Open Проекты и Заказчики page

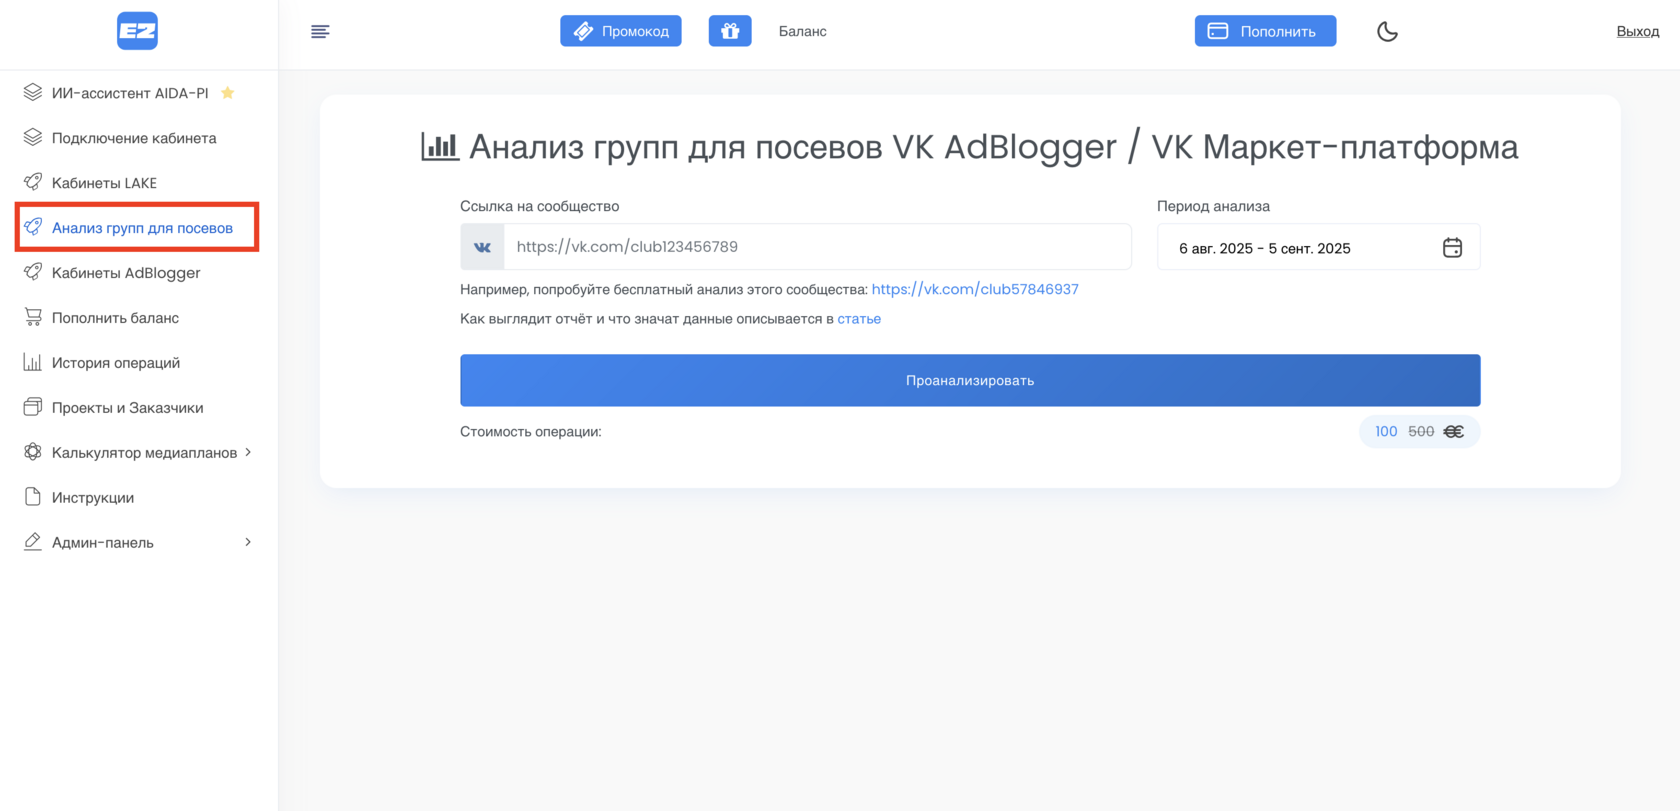pos(127,408)
